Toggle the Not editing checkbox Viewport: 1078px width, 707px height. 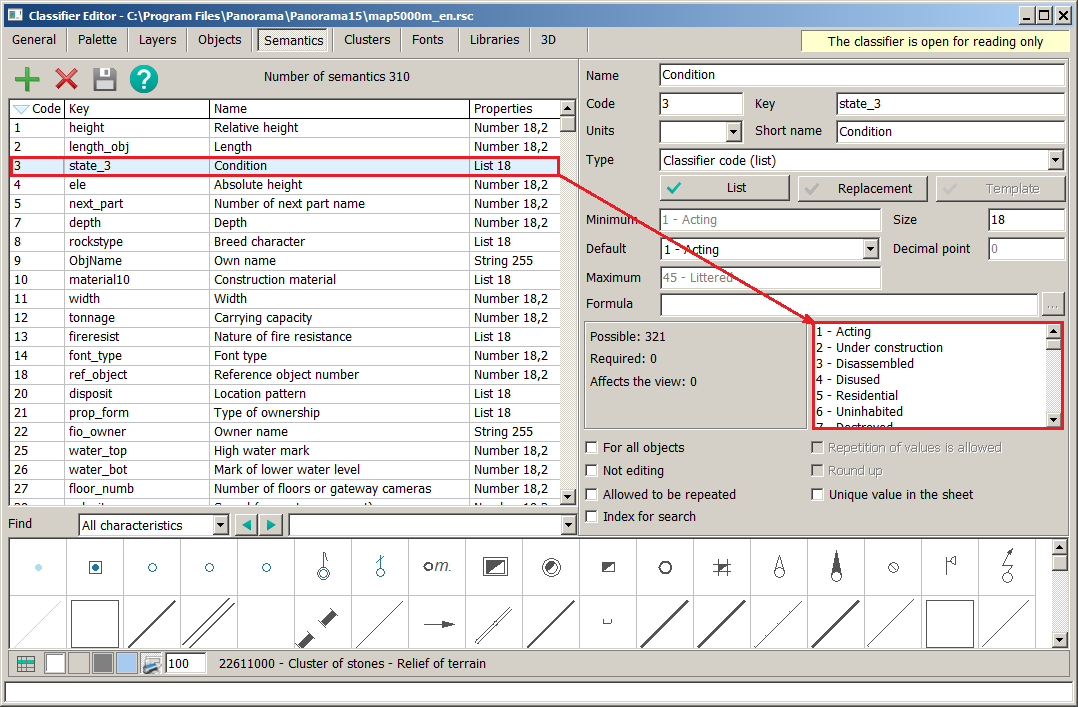[593, 471]
